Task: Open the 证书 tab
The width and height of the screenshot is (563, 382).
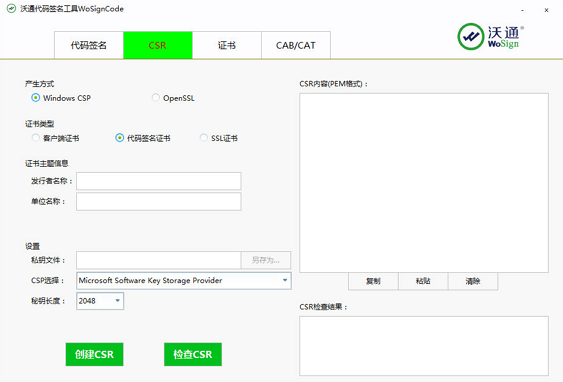Action: pos(227,45)
